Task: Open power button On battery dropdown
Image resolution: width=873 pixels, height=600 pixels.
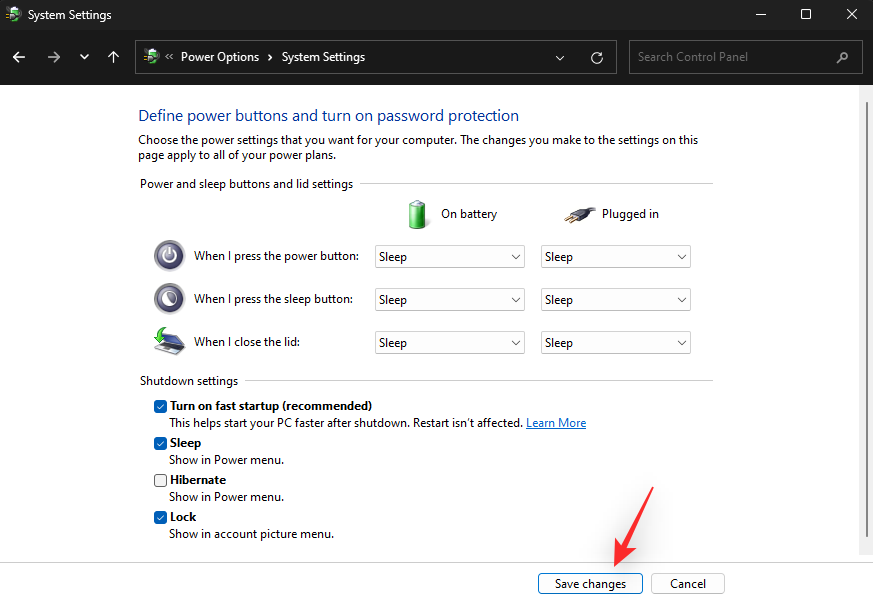Action: 450,257
